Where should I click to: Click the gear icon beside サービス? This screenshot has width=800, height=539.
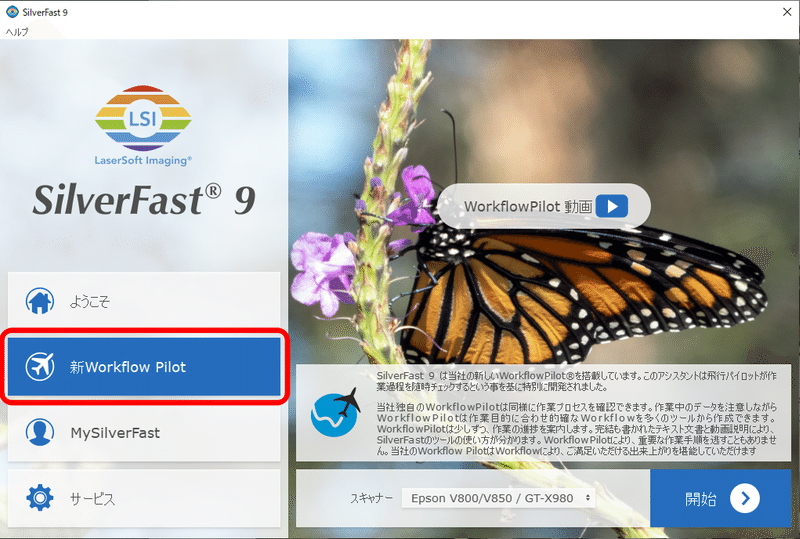pyautogui.click(x=40, y=498)
